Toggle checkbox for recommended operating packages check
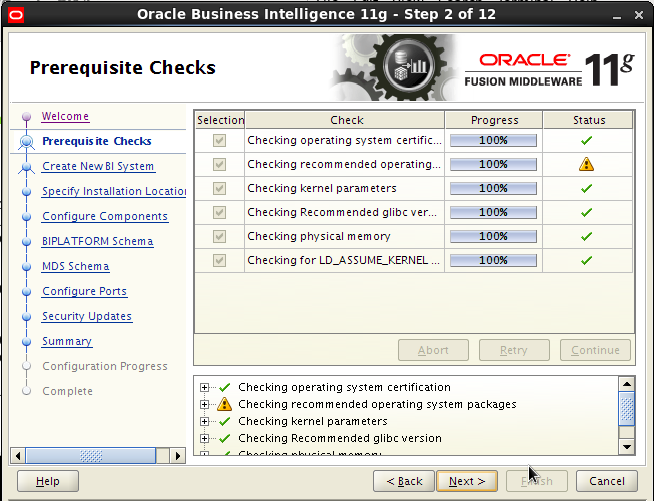Screen dimensions: 654x501 pos(219,164)
